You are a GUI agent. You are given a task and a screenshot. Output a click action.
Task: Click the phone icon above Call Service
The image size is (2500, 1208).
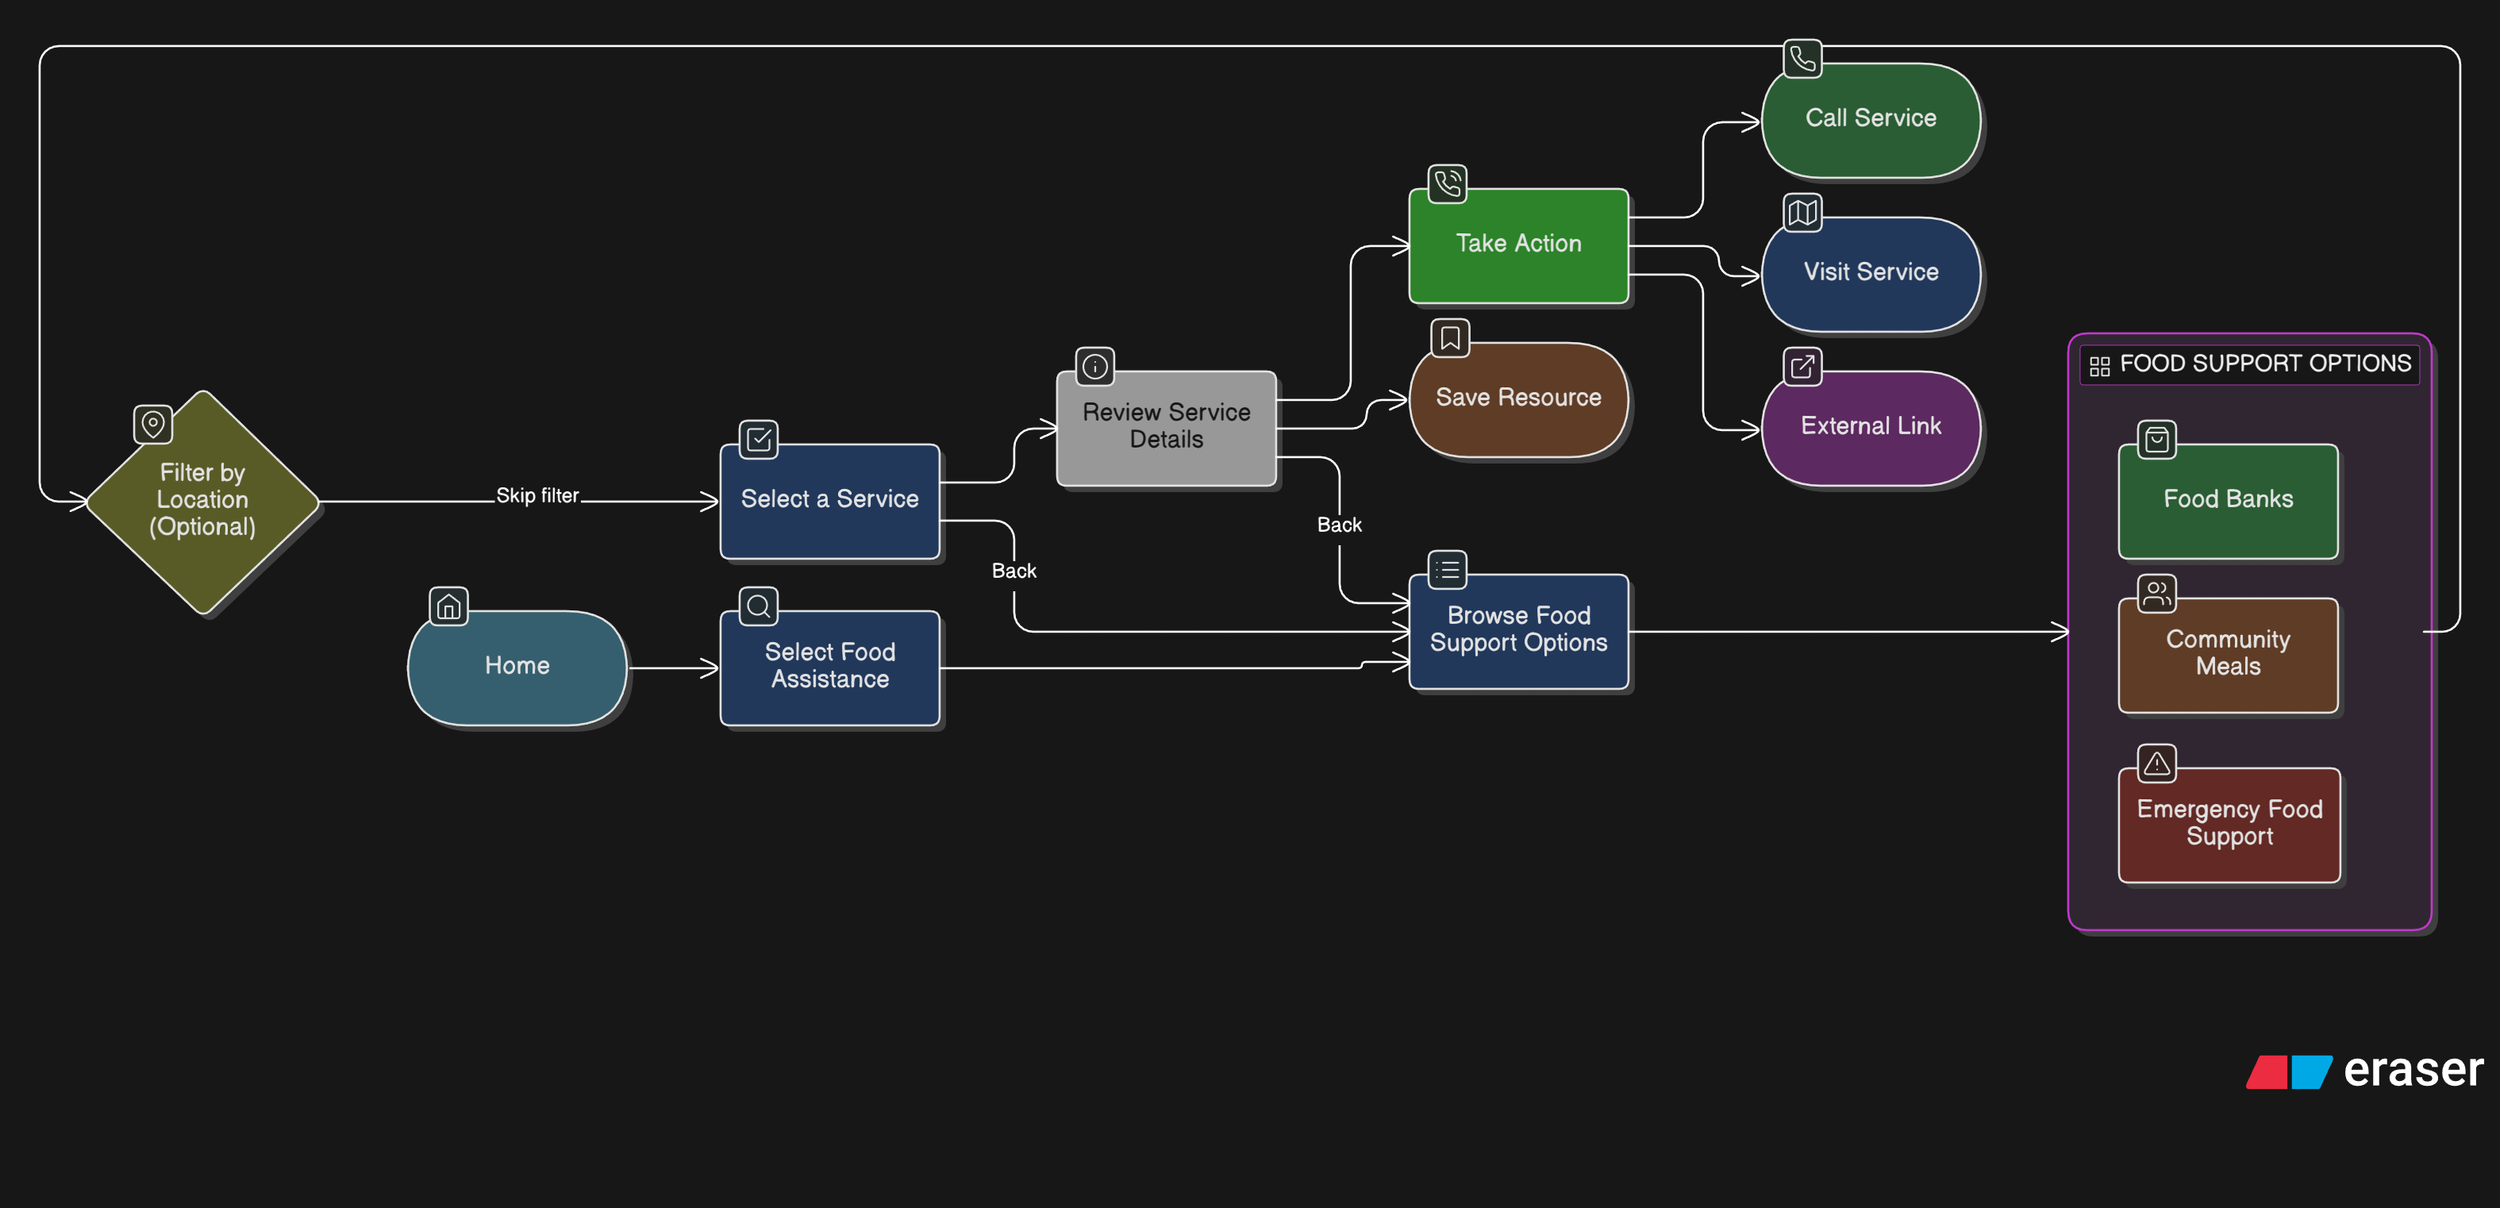pos(1802,58)
